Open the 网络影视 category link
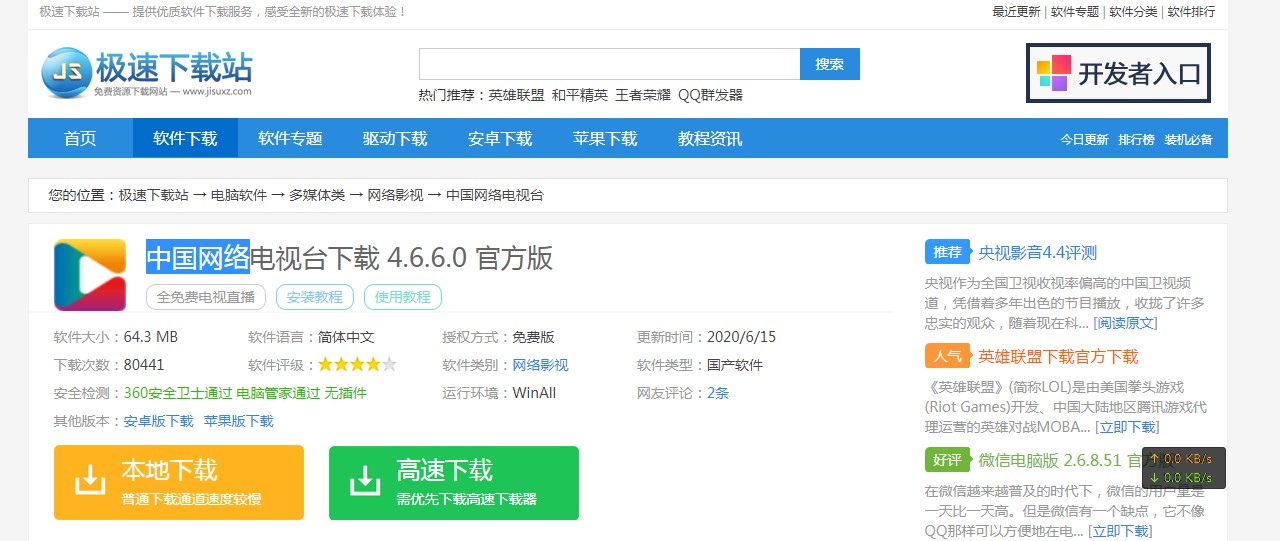This screenshot has height=541, width=1280. [x=540, y=365]
